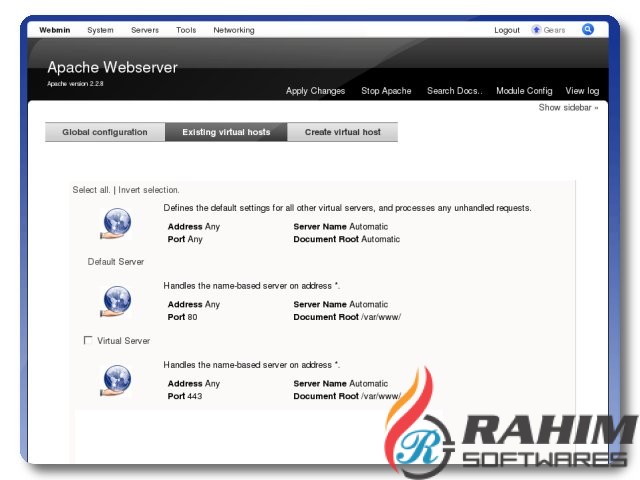Open the port 443 virtual server globe icon
640x480 pixels.
pyautogui.click(x=116, y=380)
